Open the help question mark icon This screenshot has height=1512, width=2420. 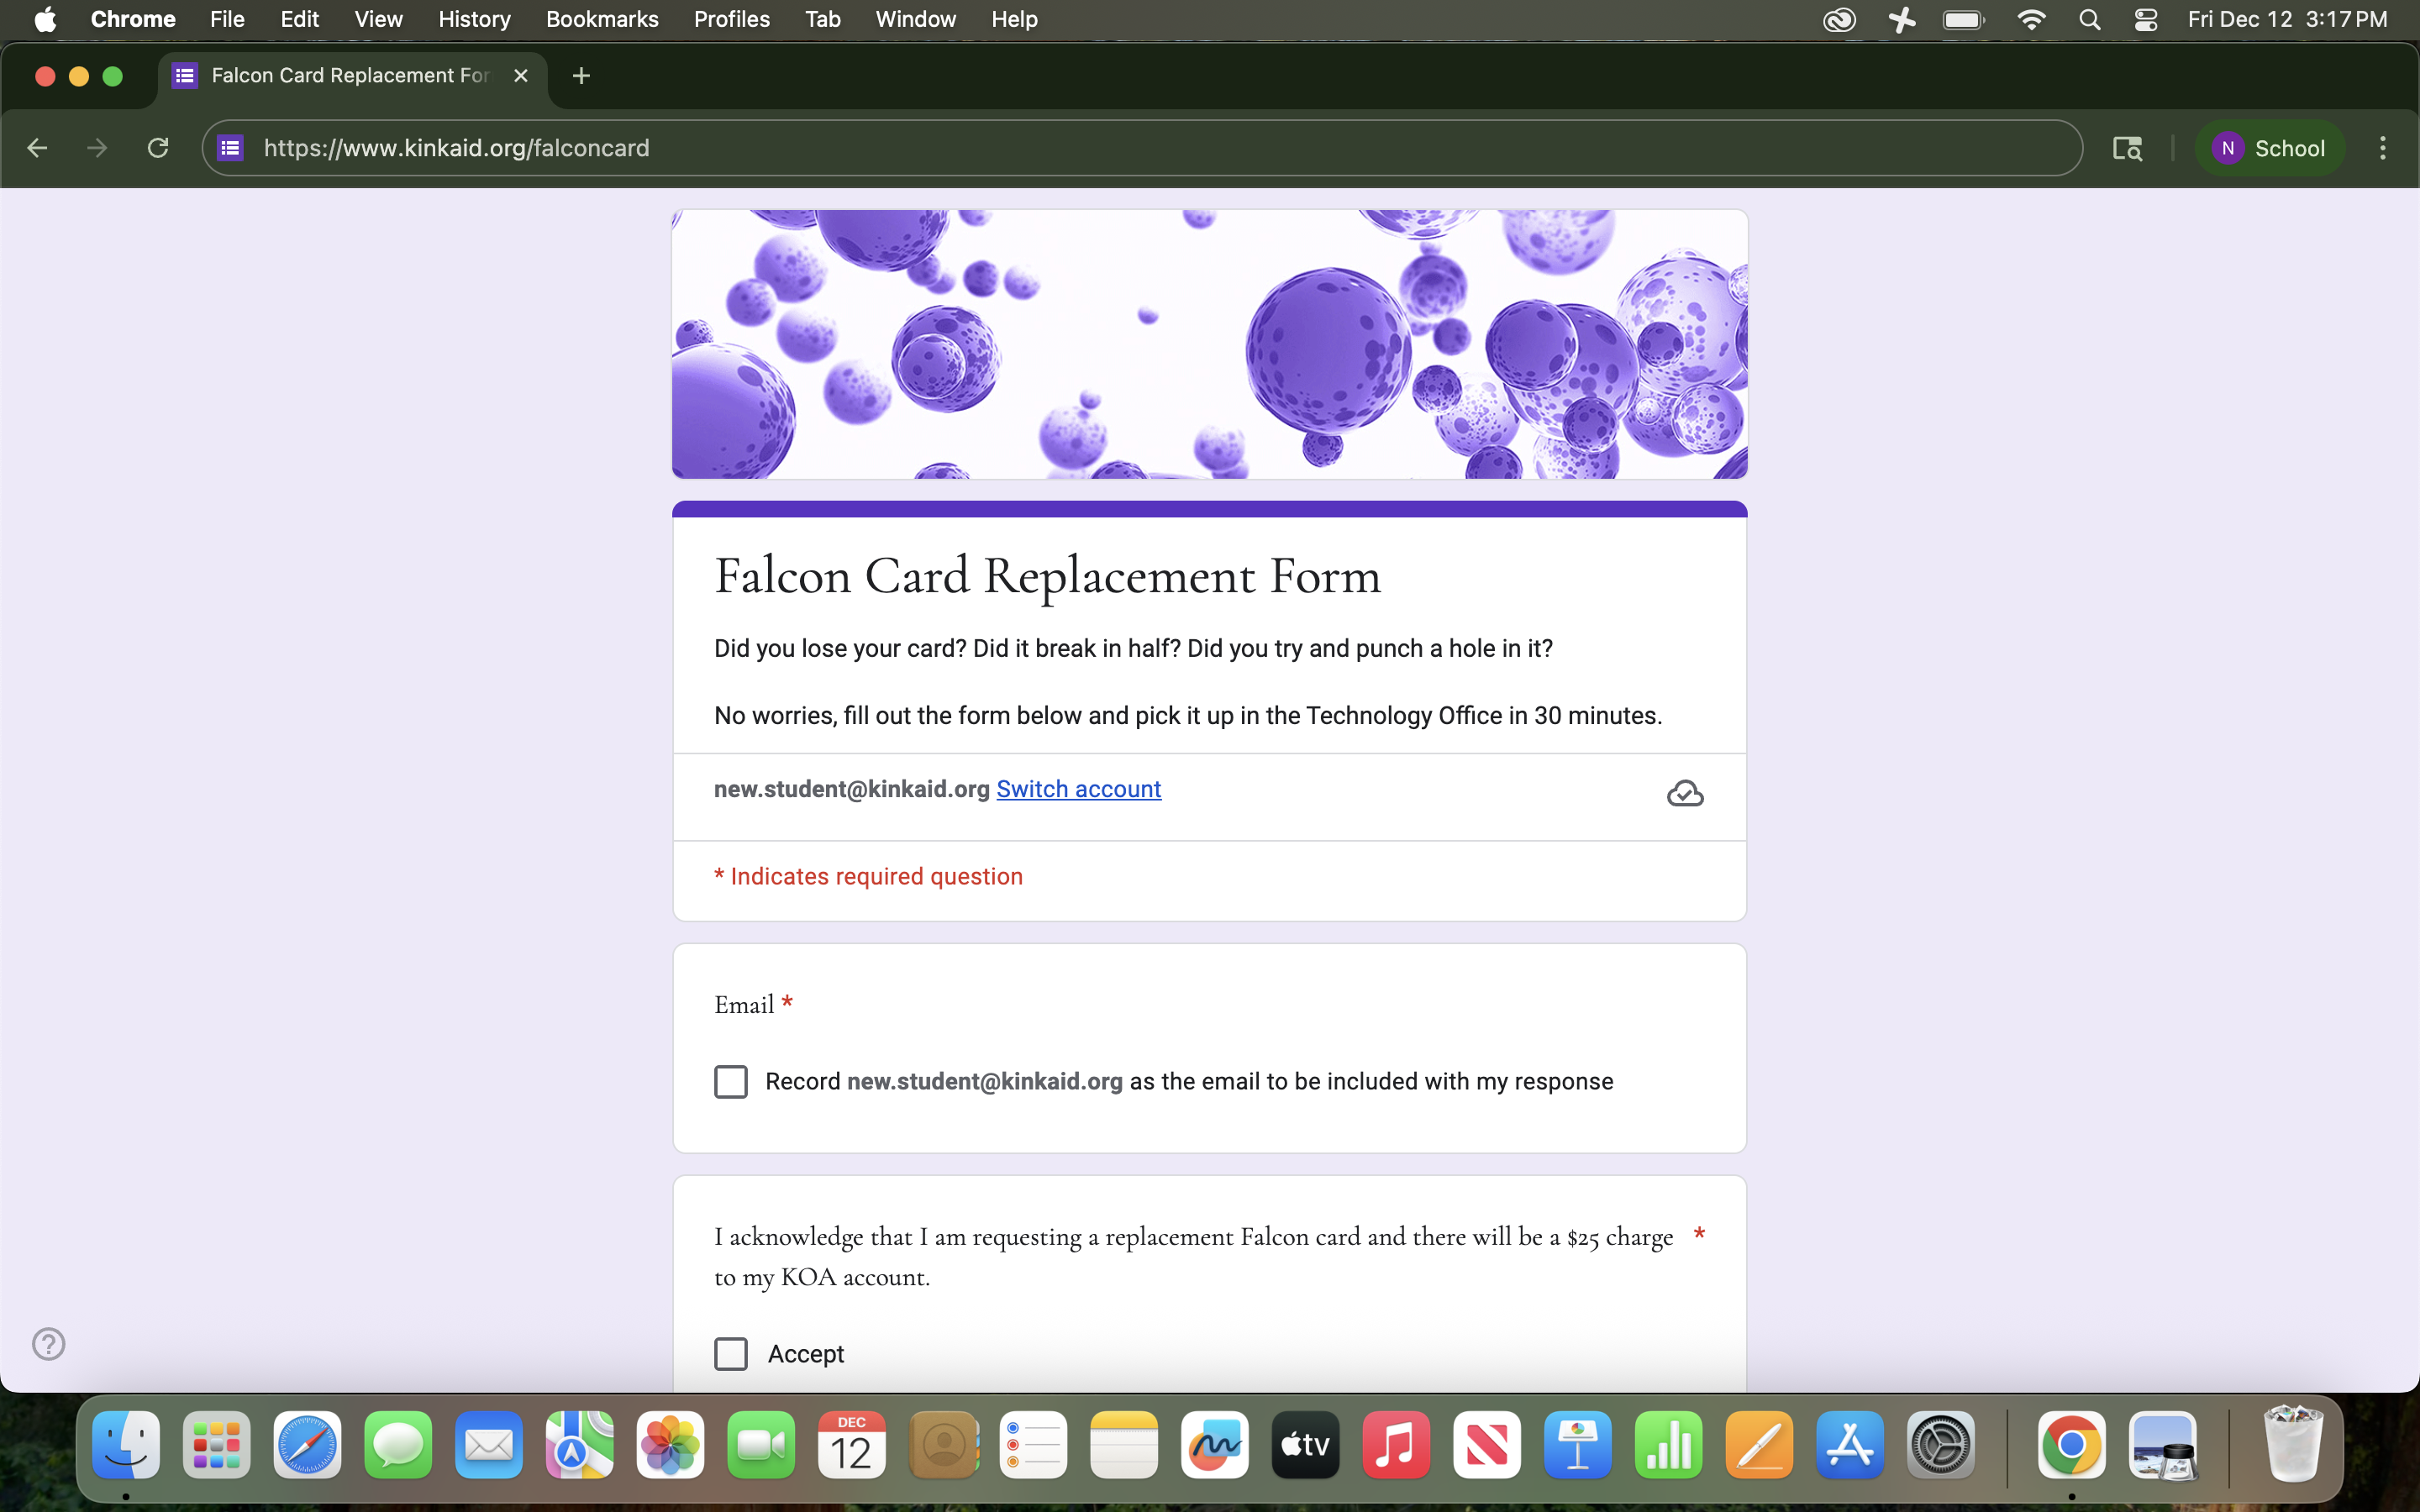click(48, 1343)
